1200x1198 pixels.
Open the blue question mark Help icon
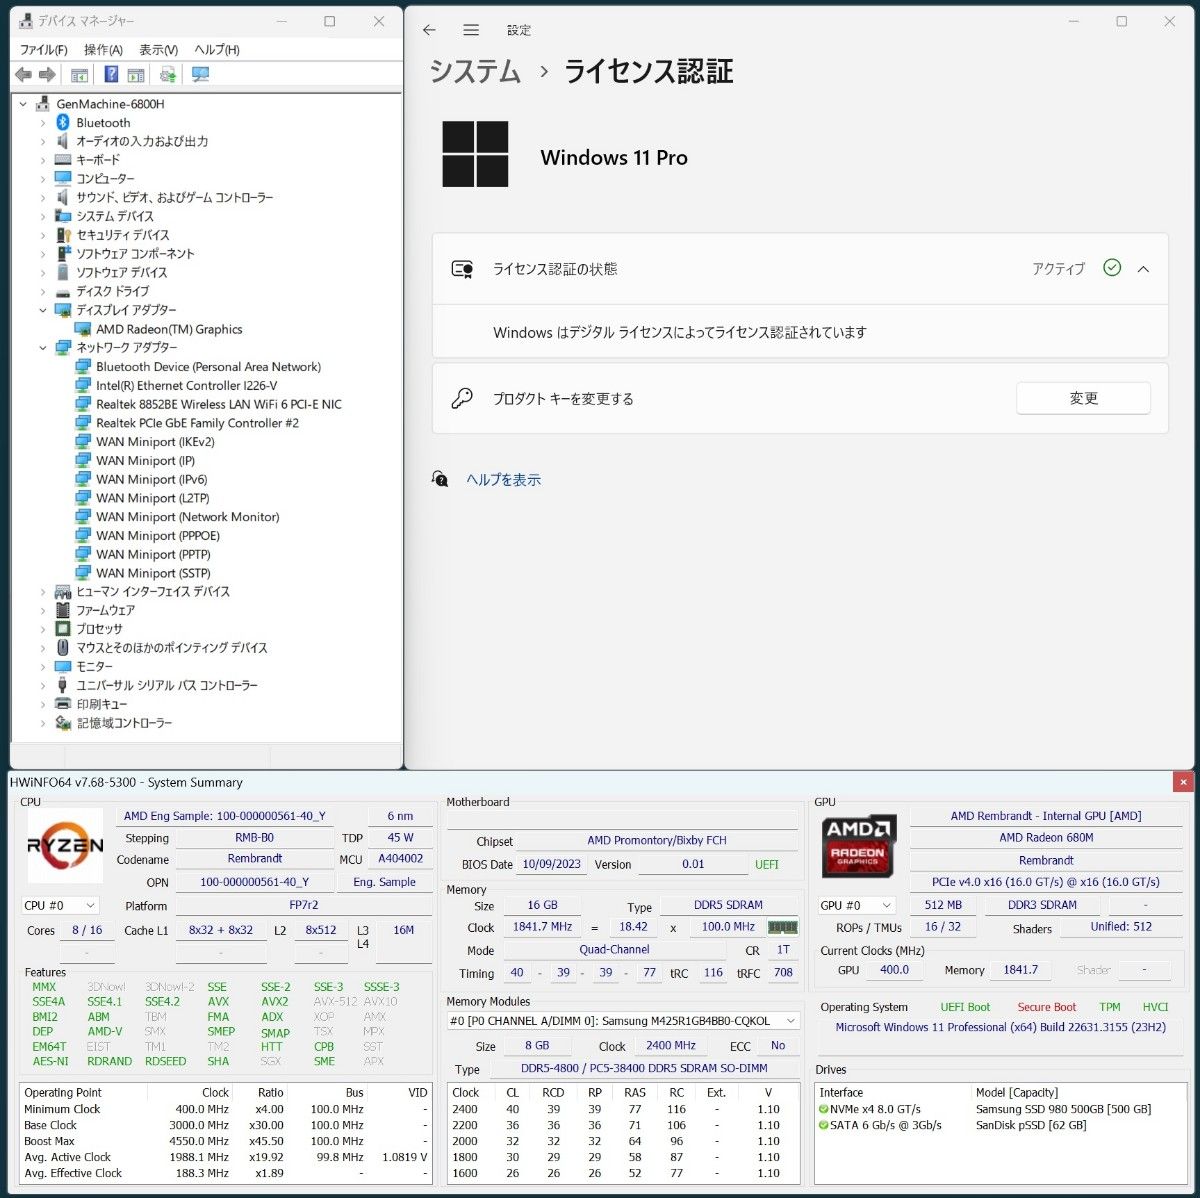pos(111,74)
